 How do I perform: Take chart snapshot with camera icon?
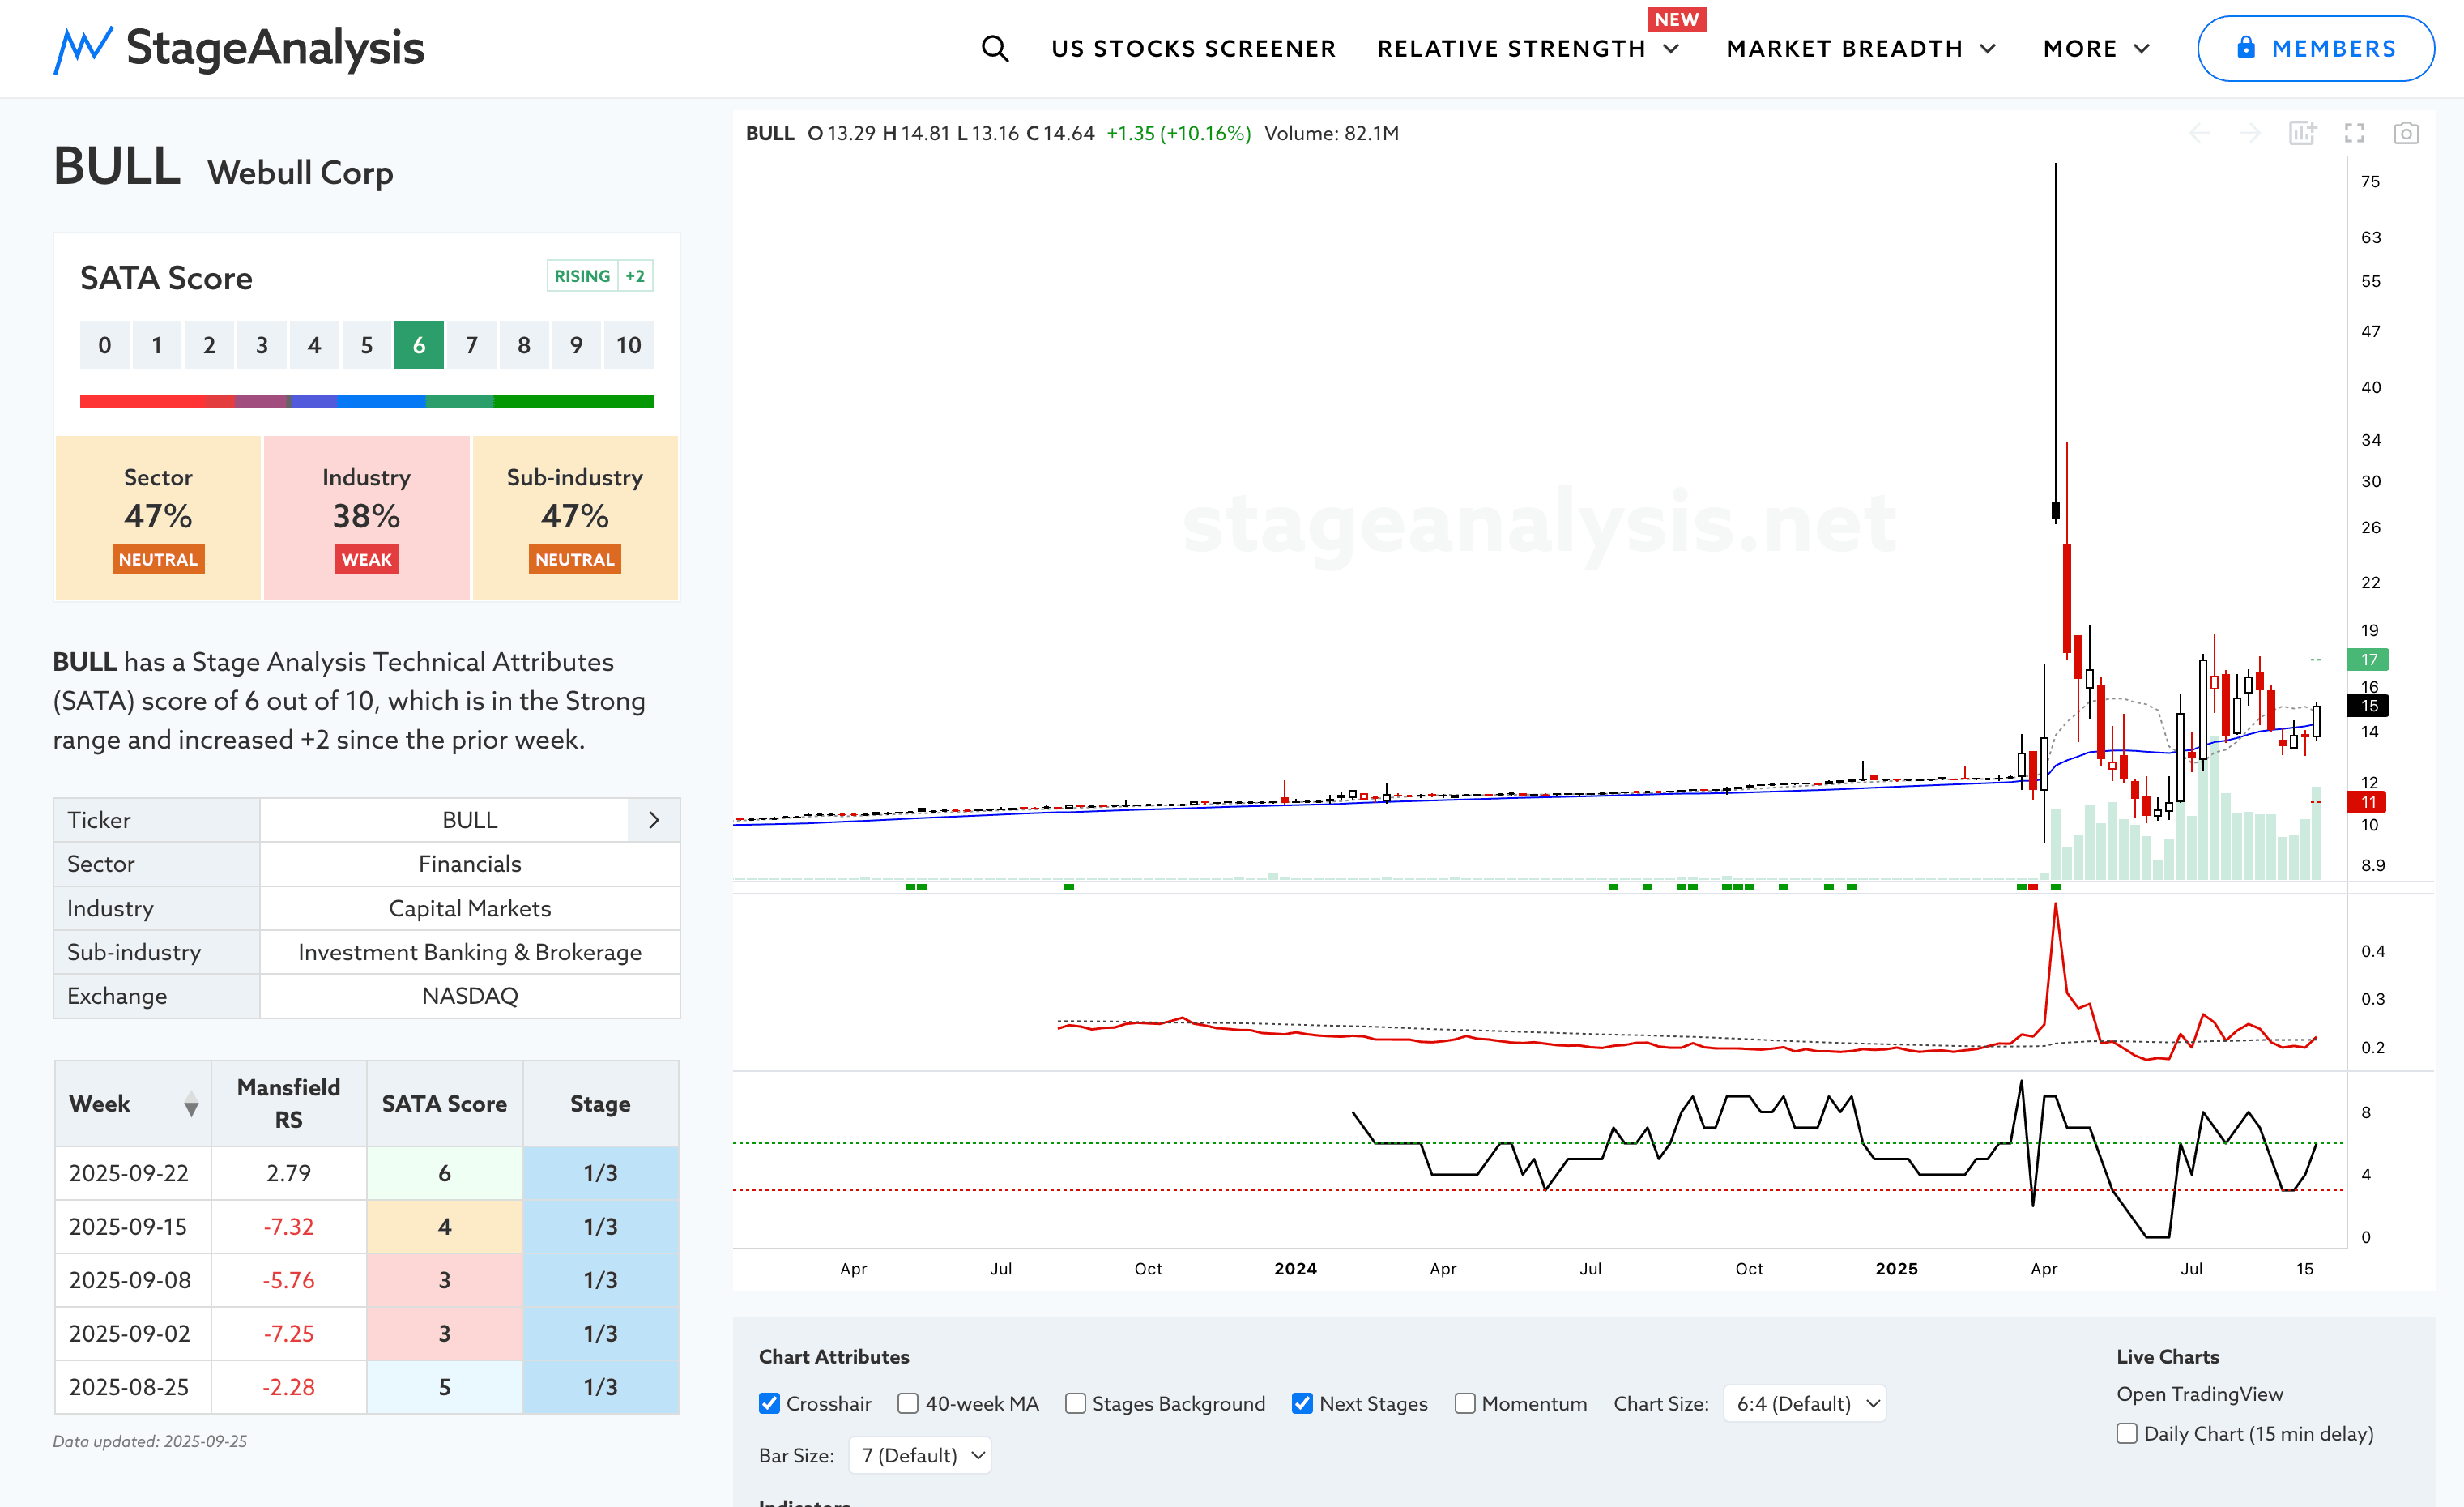(2406, 133)
